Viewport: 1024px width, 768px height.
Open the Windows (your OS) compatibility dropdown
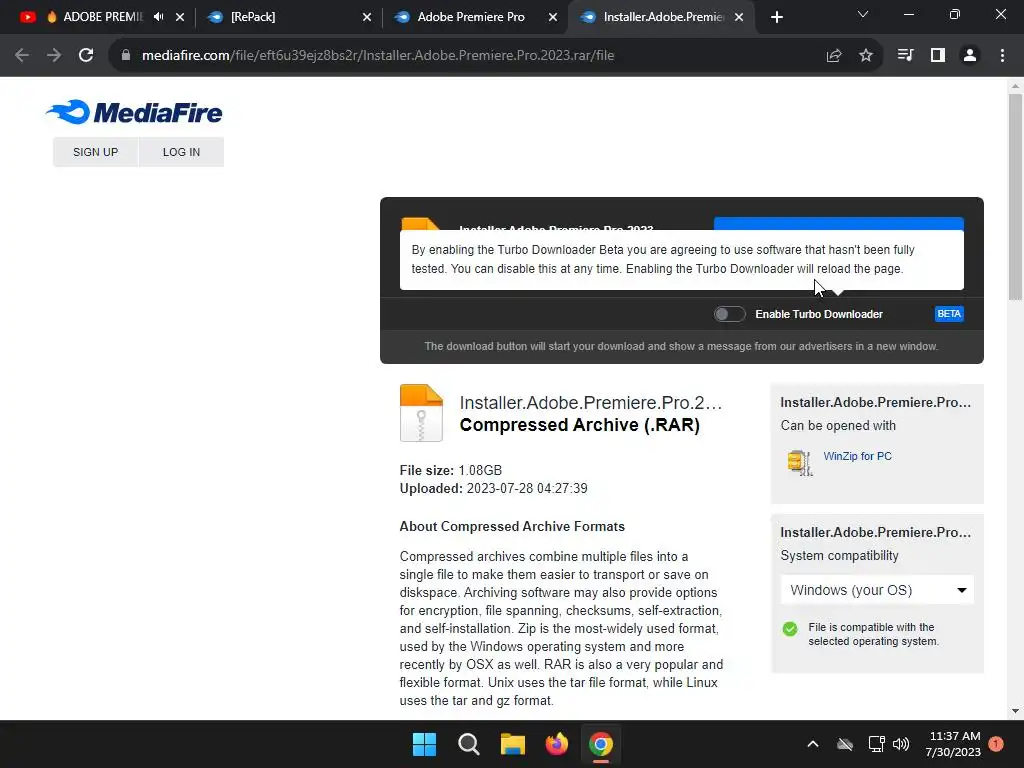click(877, 590)
